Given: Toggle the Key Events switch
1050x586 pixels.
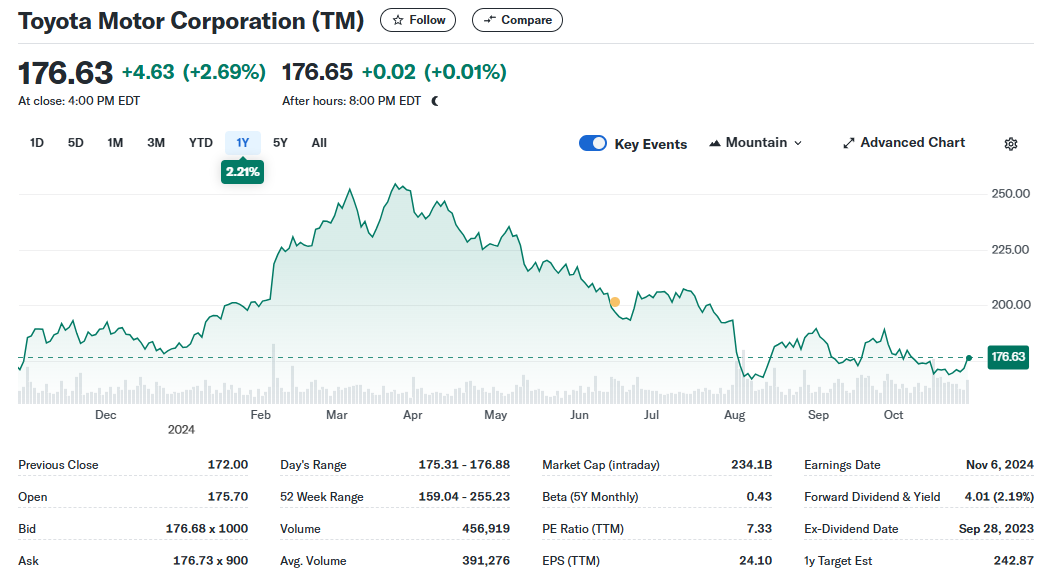Looking at the screenshot, I should point(593,143).
